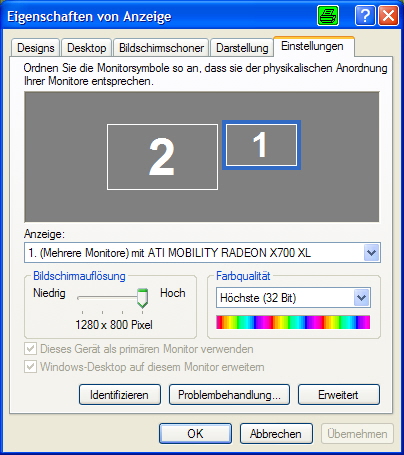Open the Bildschirmschoner tab
This screenshot has height=455, width=404.
[161, 48]
